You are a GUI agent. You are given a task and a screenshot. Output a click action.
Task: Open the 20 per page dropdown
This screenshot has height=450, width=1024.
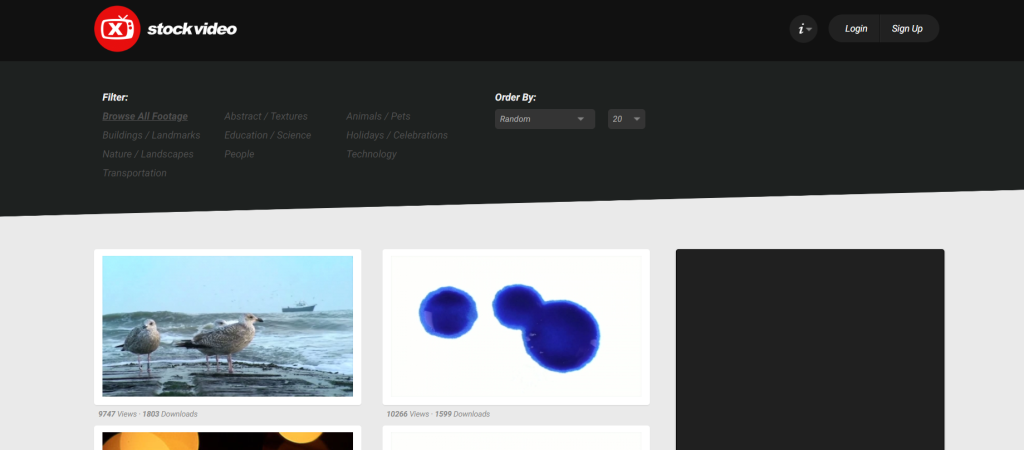(x=626, y=119)
